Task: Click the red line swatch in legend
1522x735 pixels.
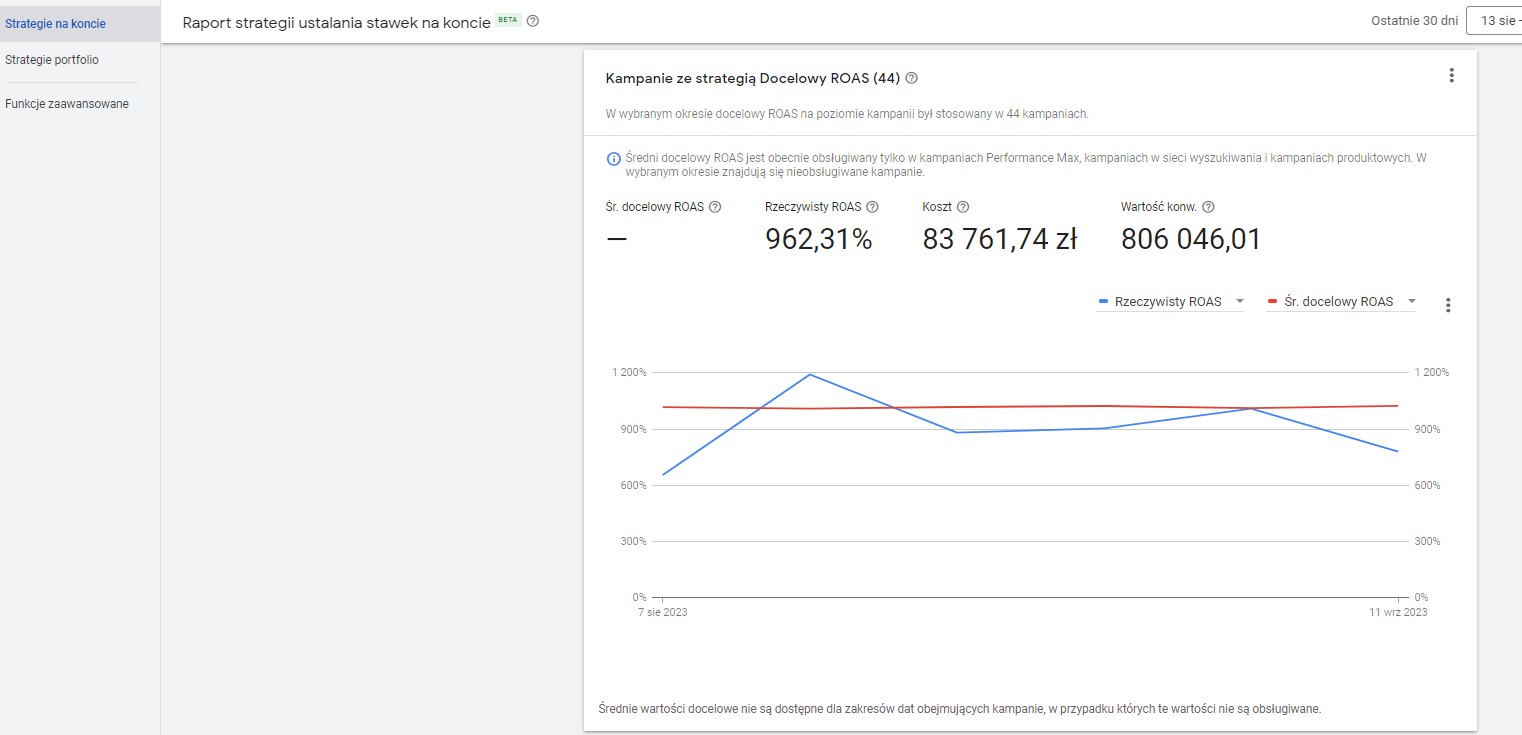Action: 1273,302
